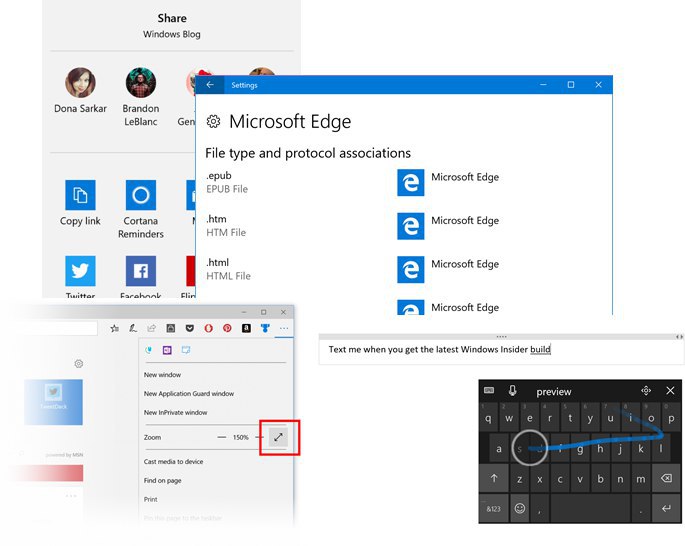The image size is (685, 546).
Task: Choose Print in Edge menu
Action: pos(151,499)
